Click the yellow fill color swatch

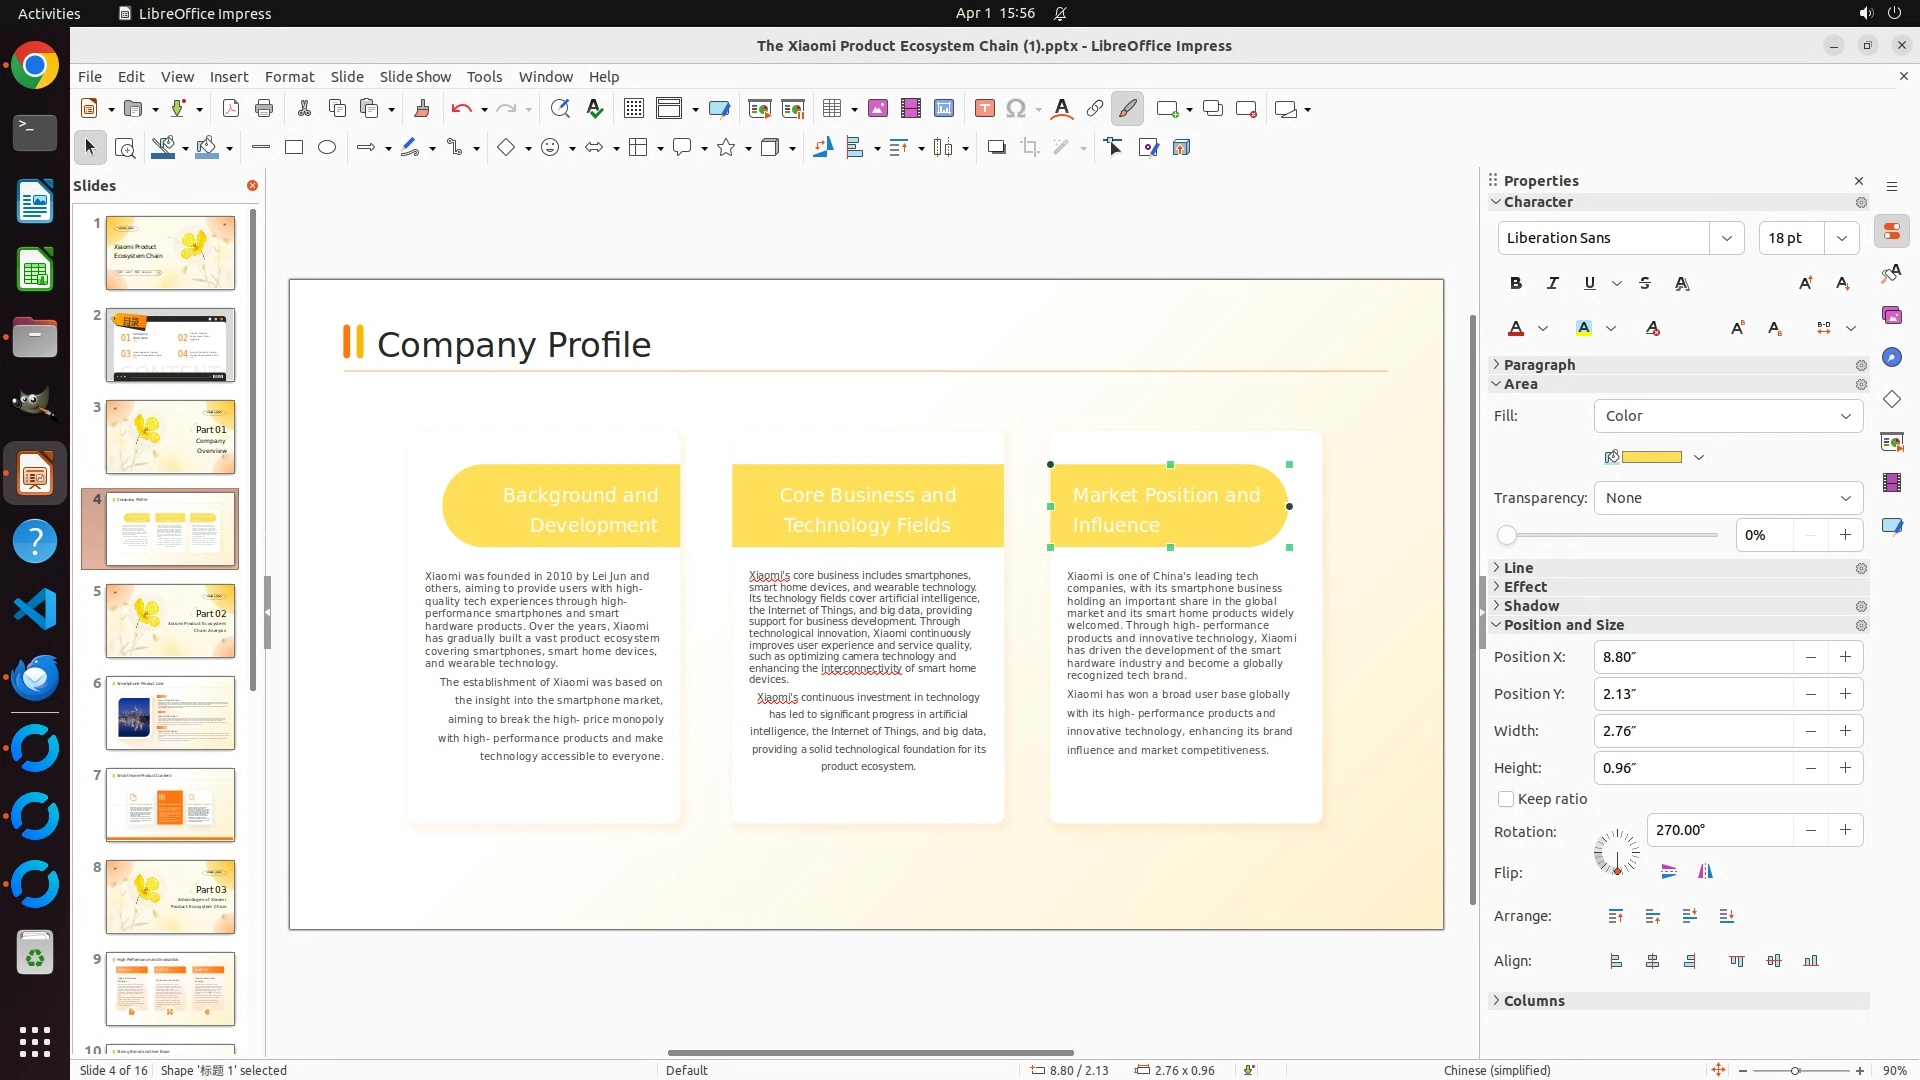point(1651,457)
